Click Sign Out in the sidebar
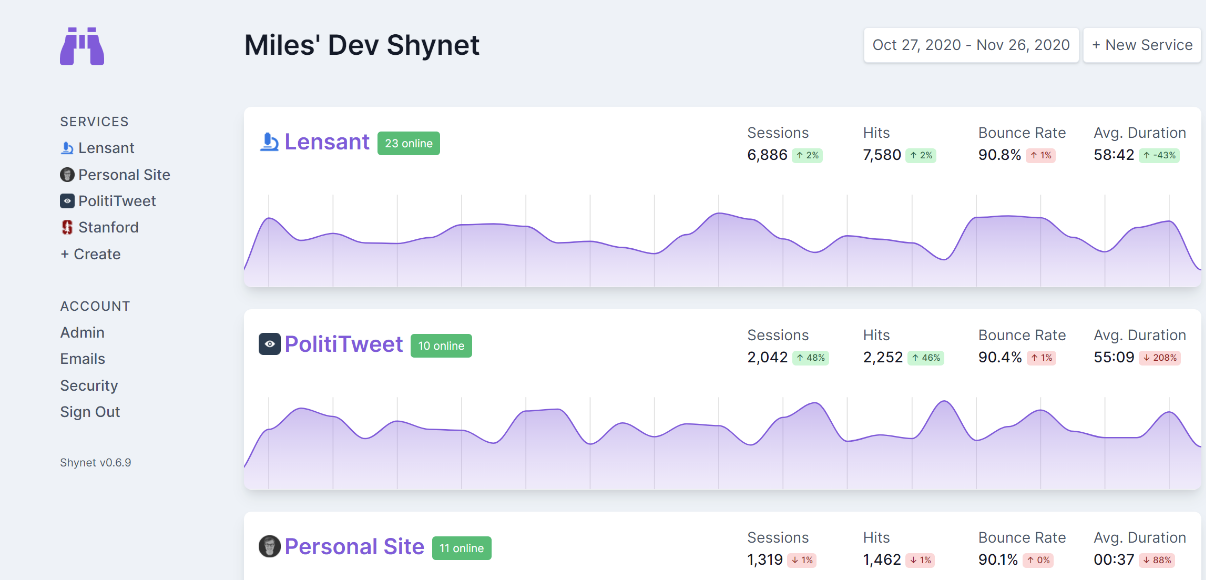Screen dimensions: 1206x580 [90, 412]
